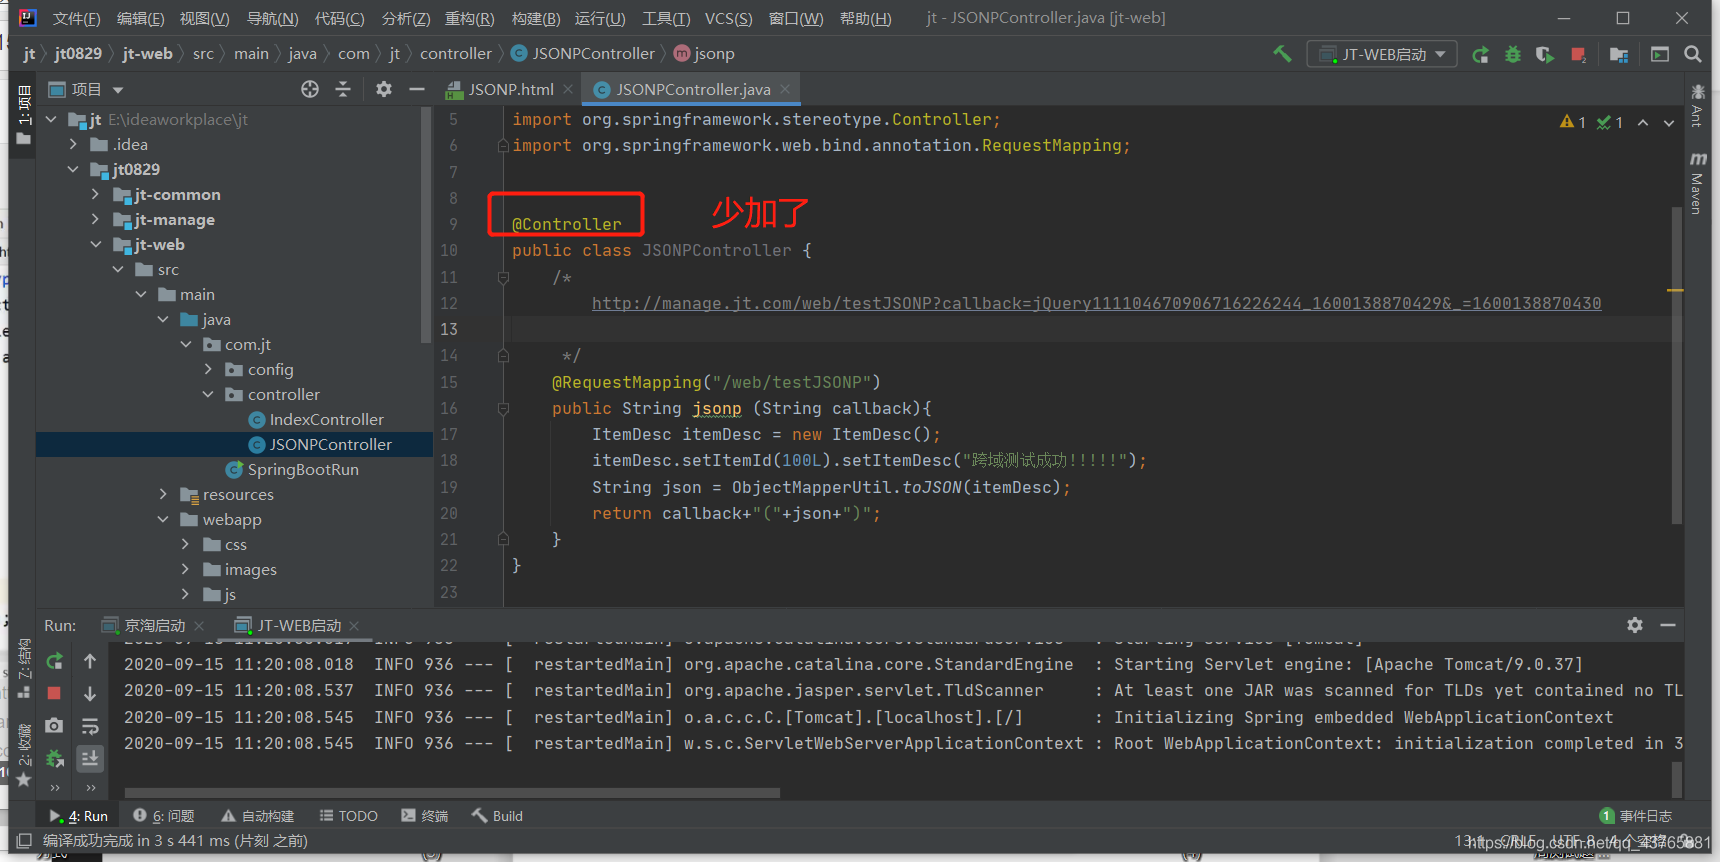The image size is (1720, 862).
Task: Click the warning indicator in editor
Action: tap(1573, 122)
